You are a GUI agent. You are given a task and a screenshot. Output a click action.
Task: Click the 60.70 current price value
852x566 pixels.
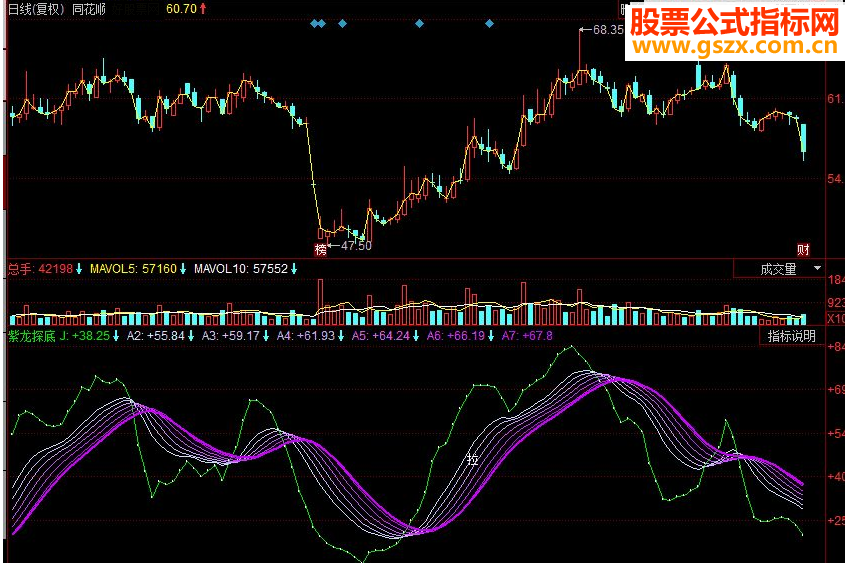(x=181, y=9)
